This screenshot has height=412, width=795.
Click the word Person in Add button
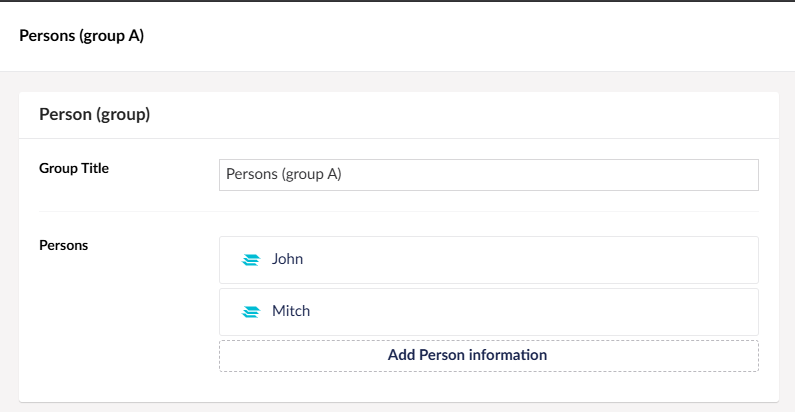[x=439, y=355]
